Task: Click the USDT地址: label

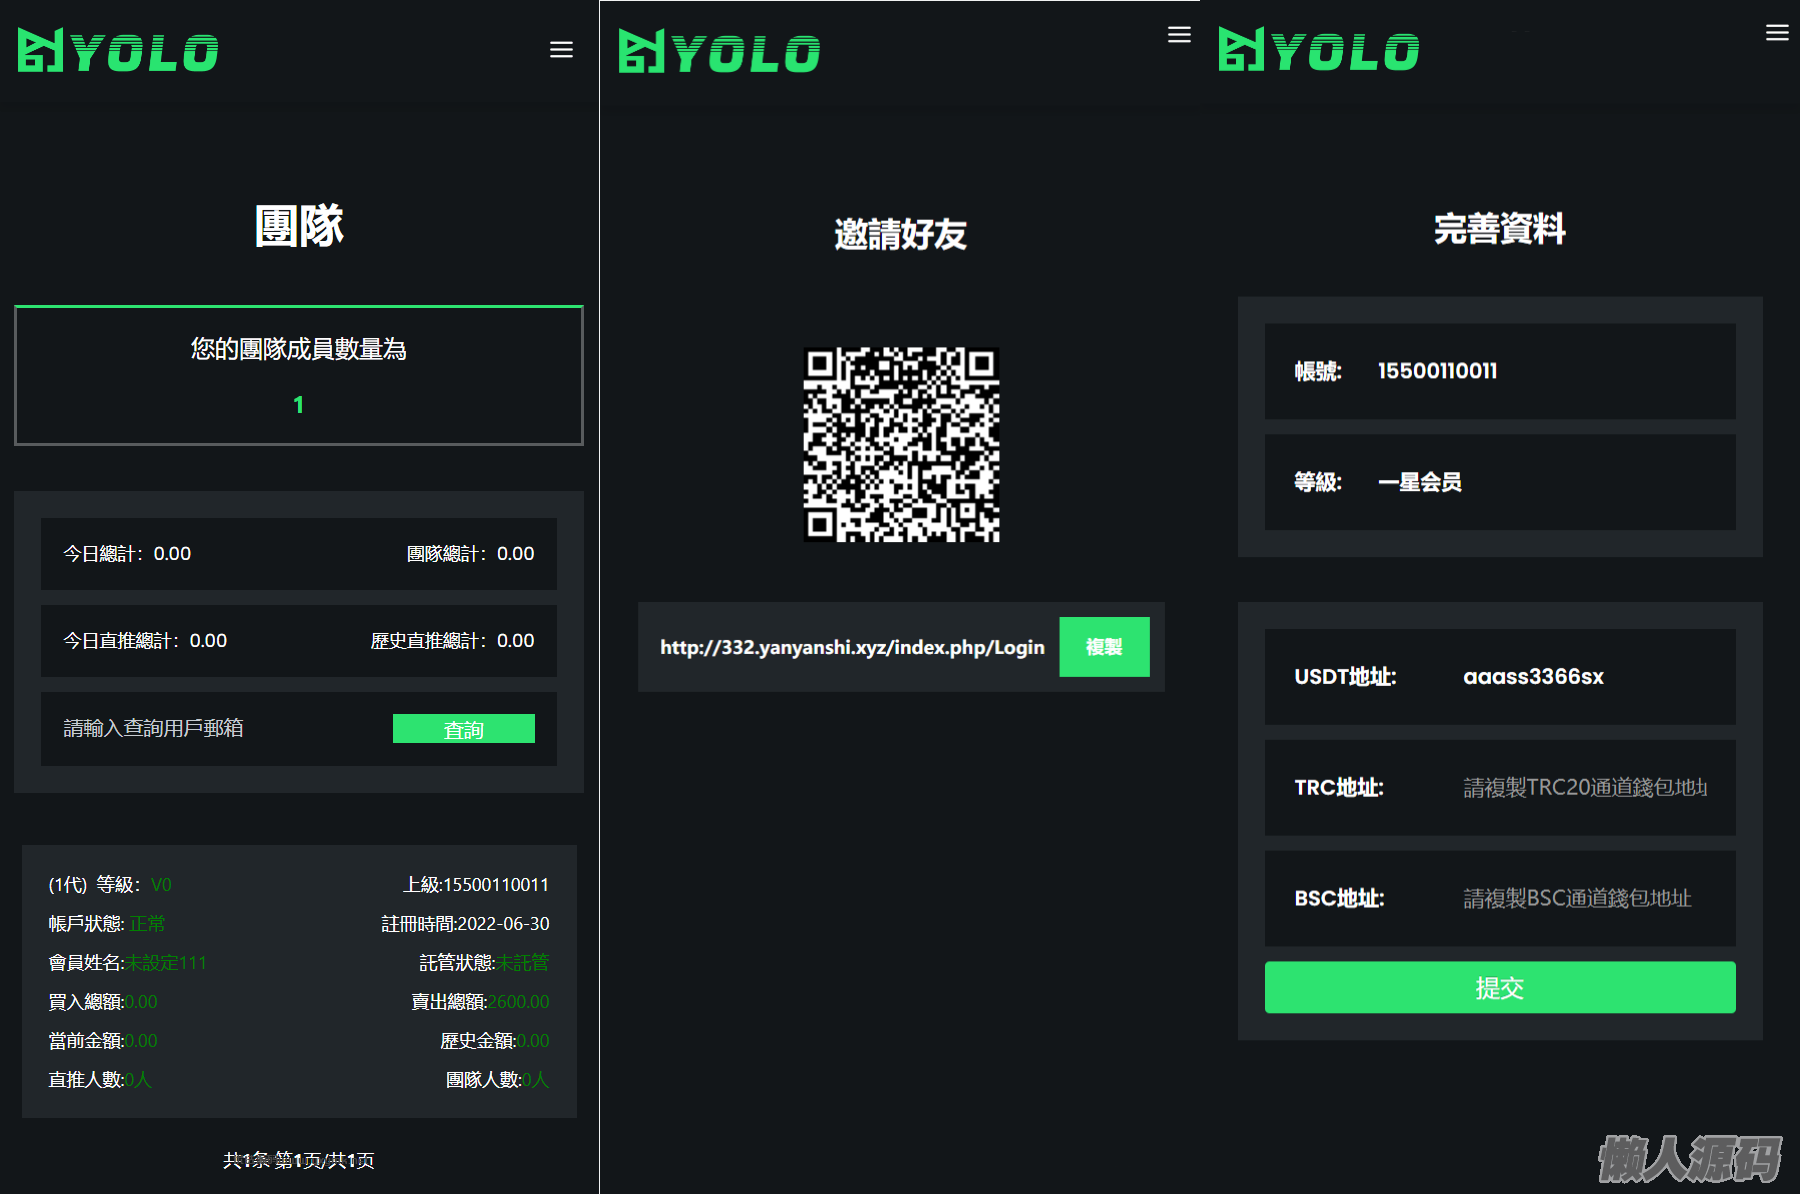Action: (1345, 677)
